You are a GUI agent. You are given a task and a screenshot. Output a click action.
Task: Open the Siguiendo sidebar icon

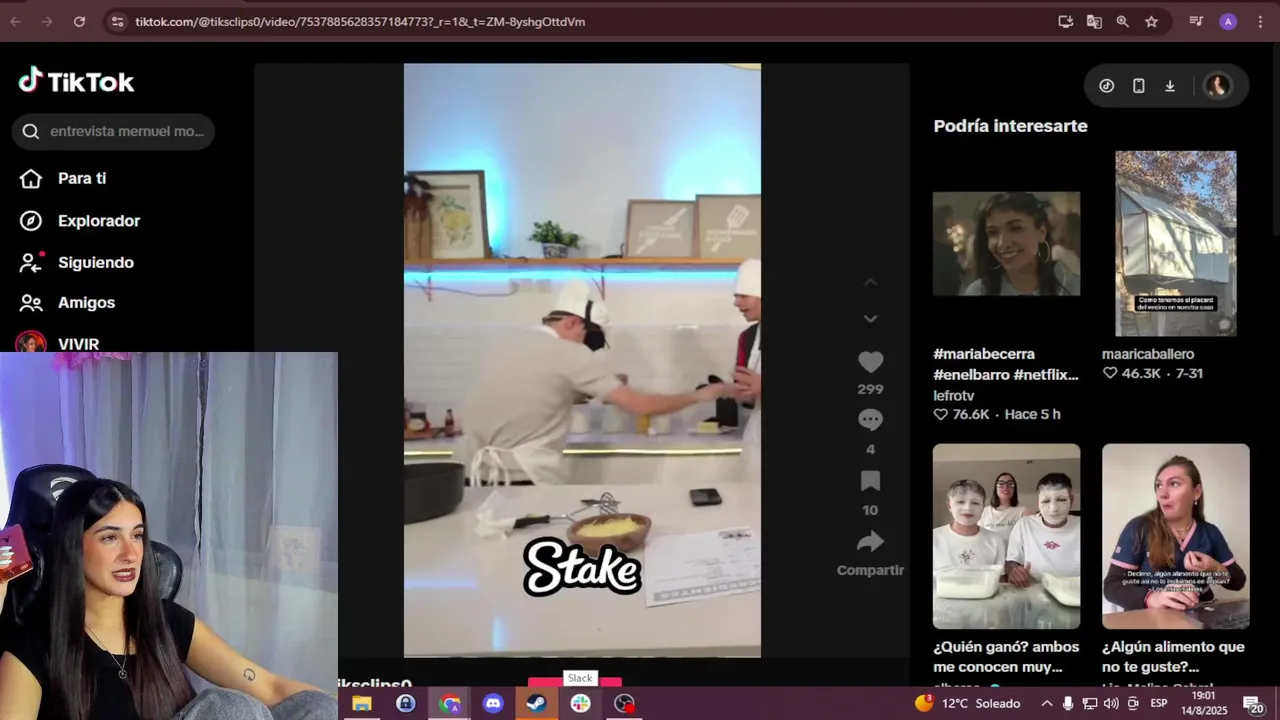[x=31, y=263]
